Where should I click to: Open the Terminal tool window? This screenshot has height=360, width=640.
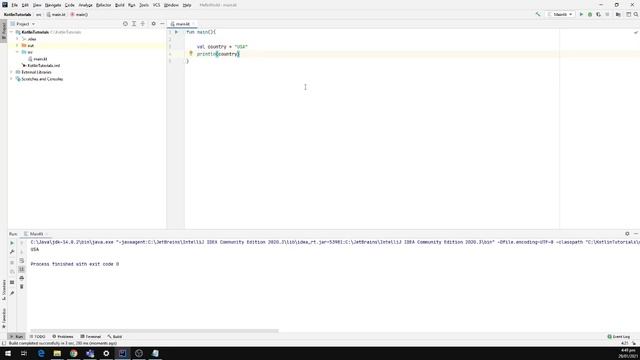pos(91,337)
